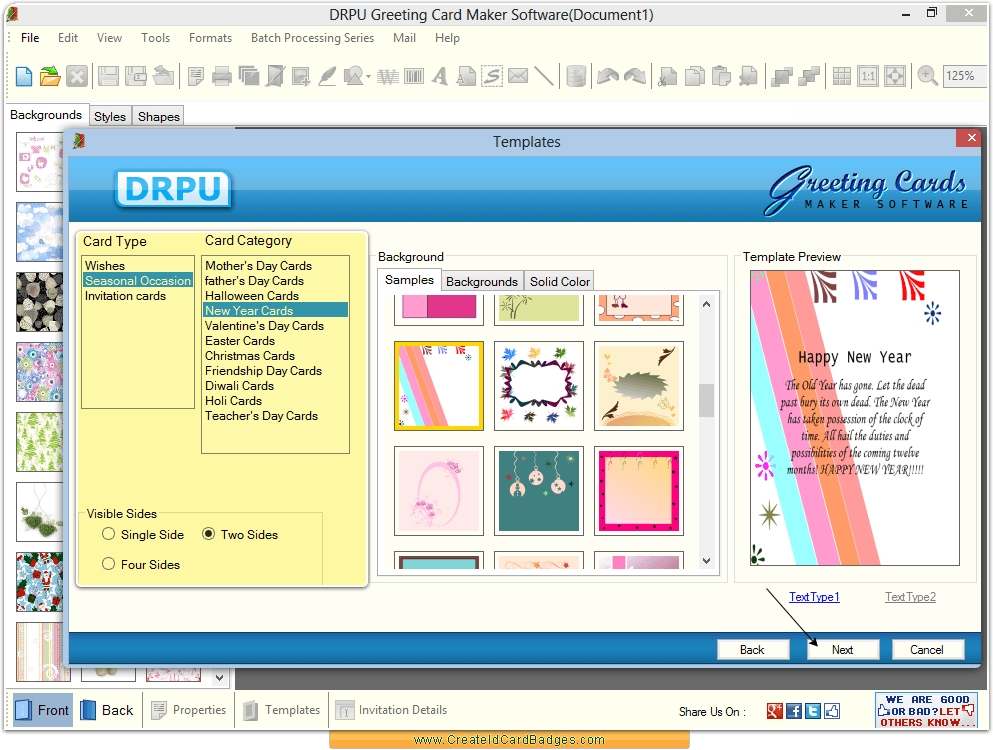Viewport: 993px width, 750px height.
Task: Click the sample list scroll-up arrow
Action: click(x=707, y=305)
